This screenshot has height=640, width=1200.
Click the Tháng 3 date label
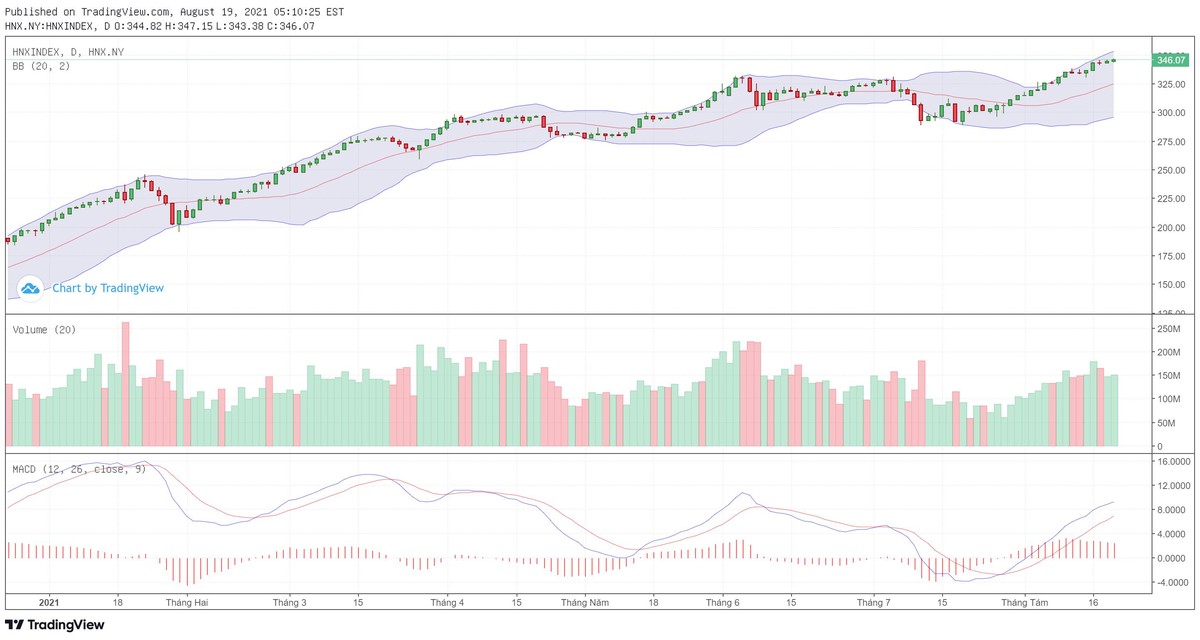(290, 603)
